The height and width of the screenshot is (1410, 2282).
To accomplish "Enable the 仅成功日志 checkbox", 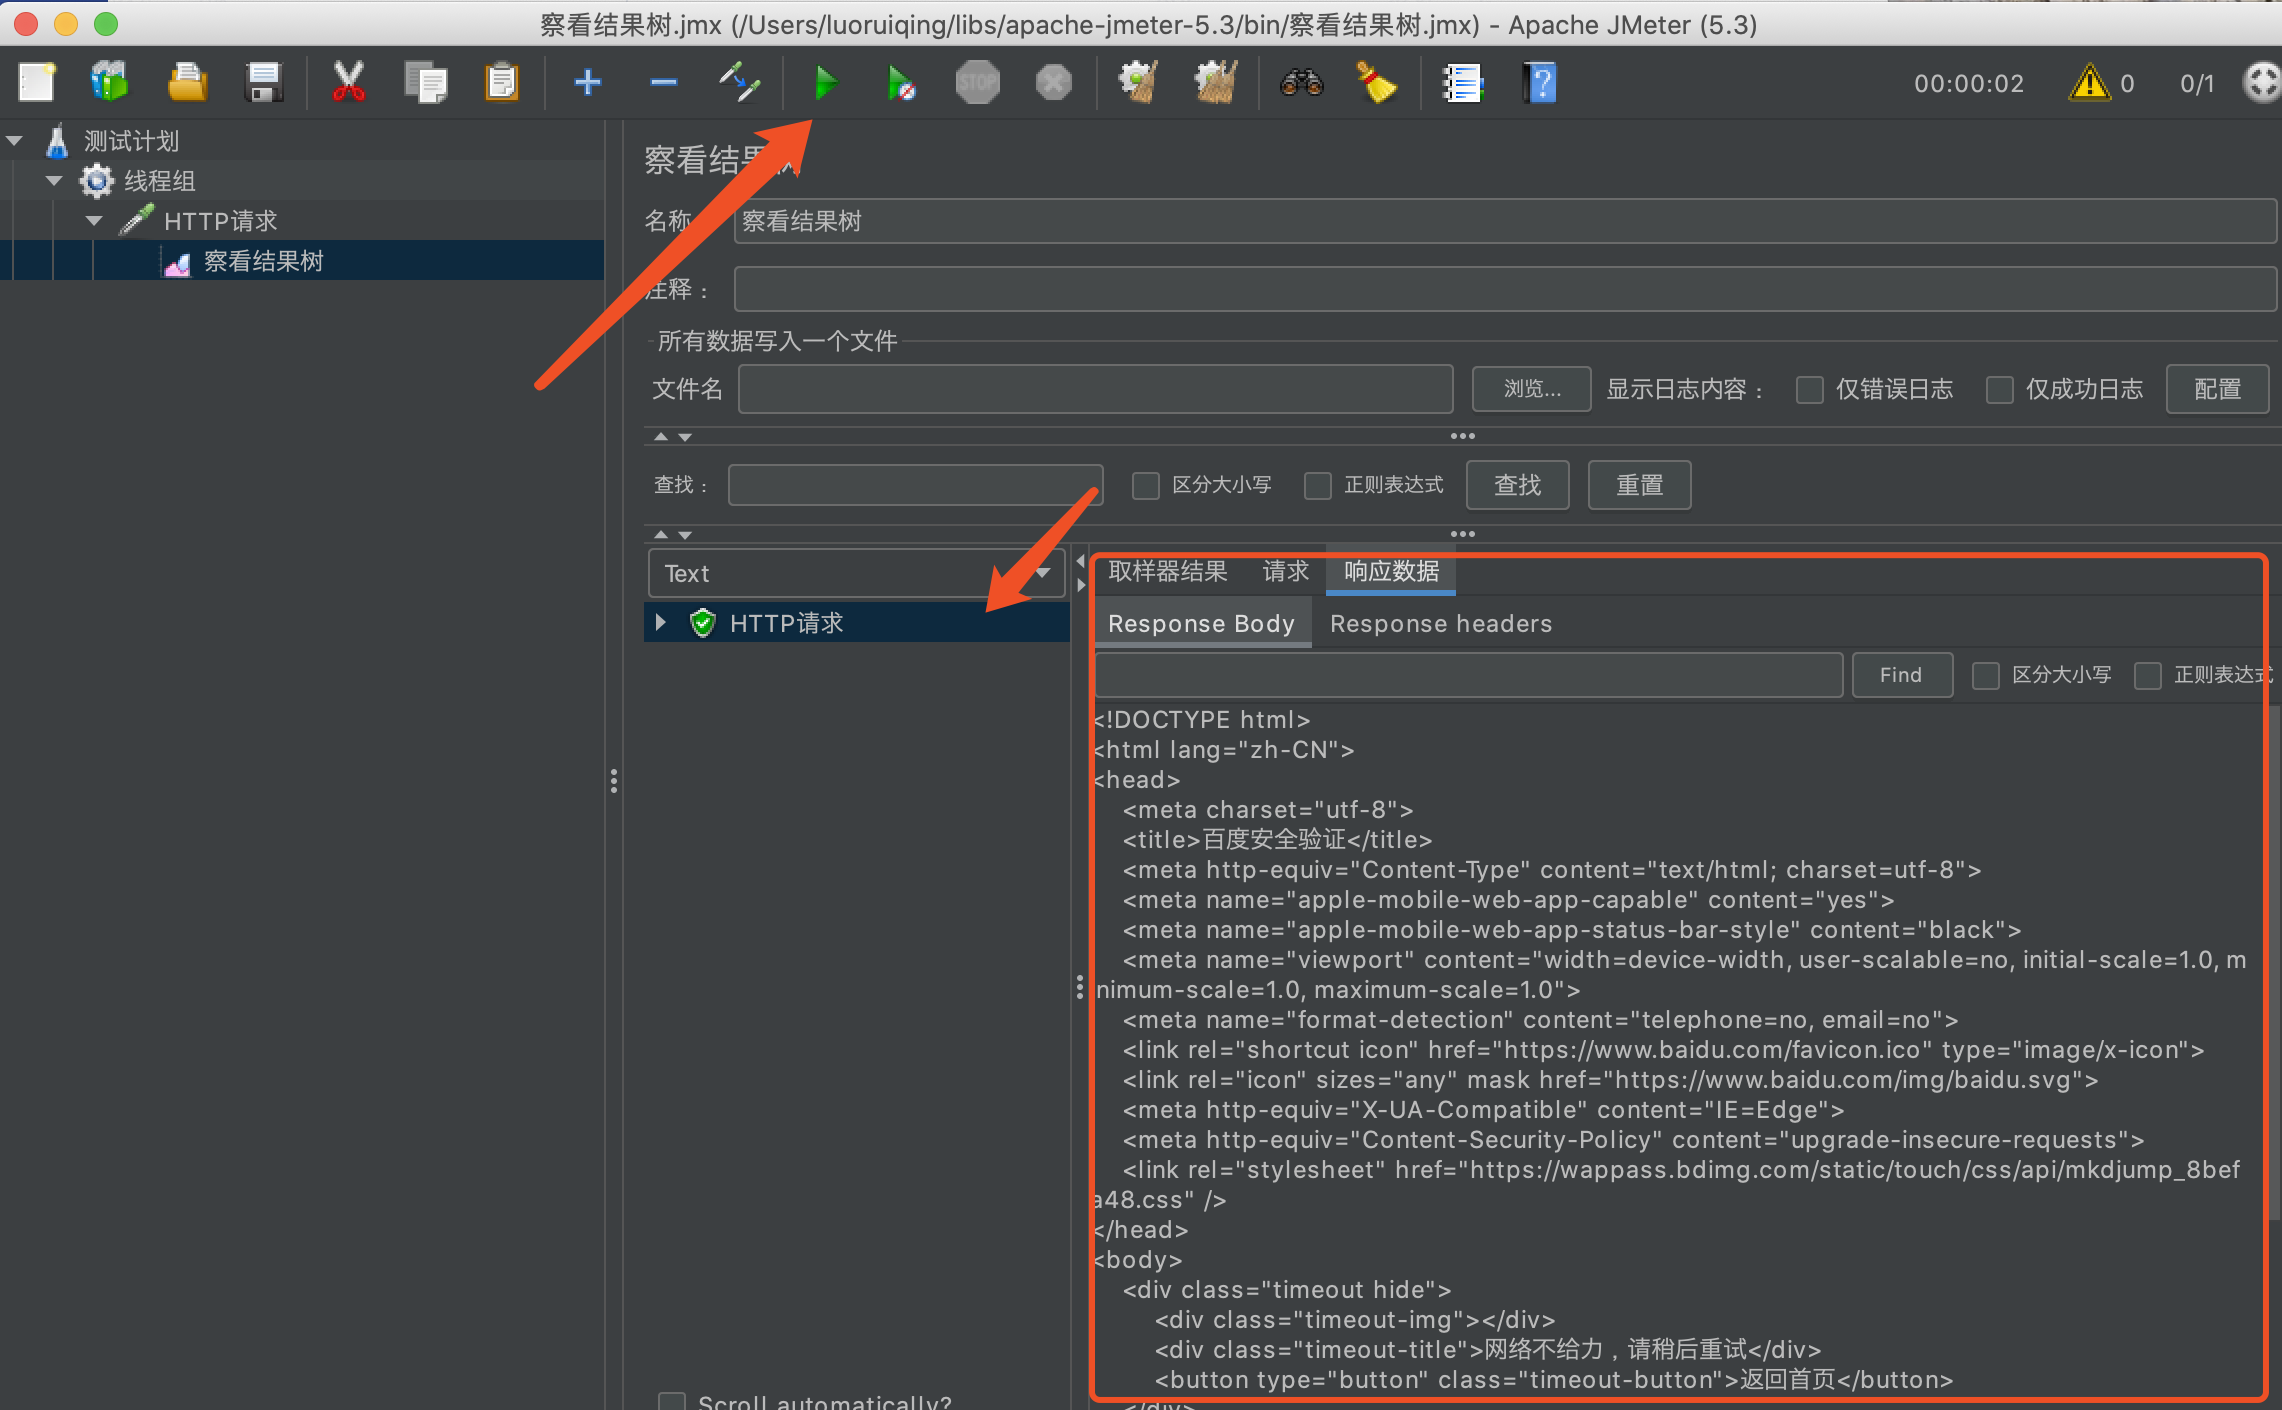I will tap(1999, 390).
